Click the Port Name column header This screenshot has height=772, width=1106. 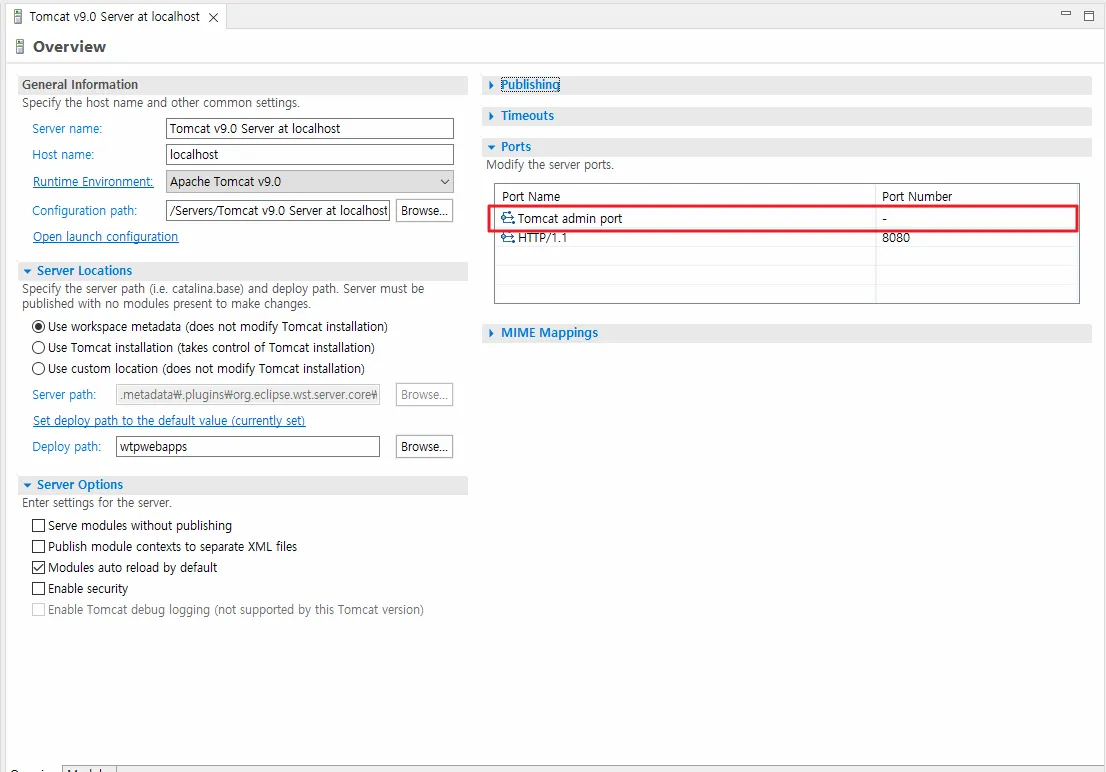pos(685,196)
